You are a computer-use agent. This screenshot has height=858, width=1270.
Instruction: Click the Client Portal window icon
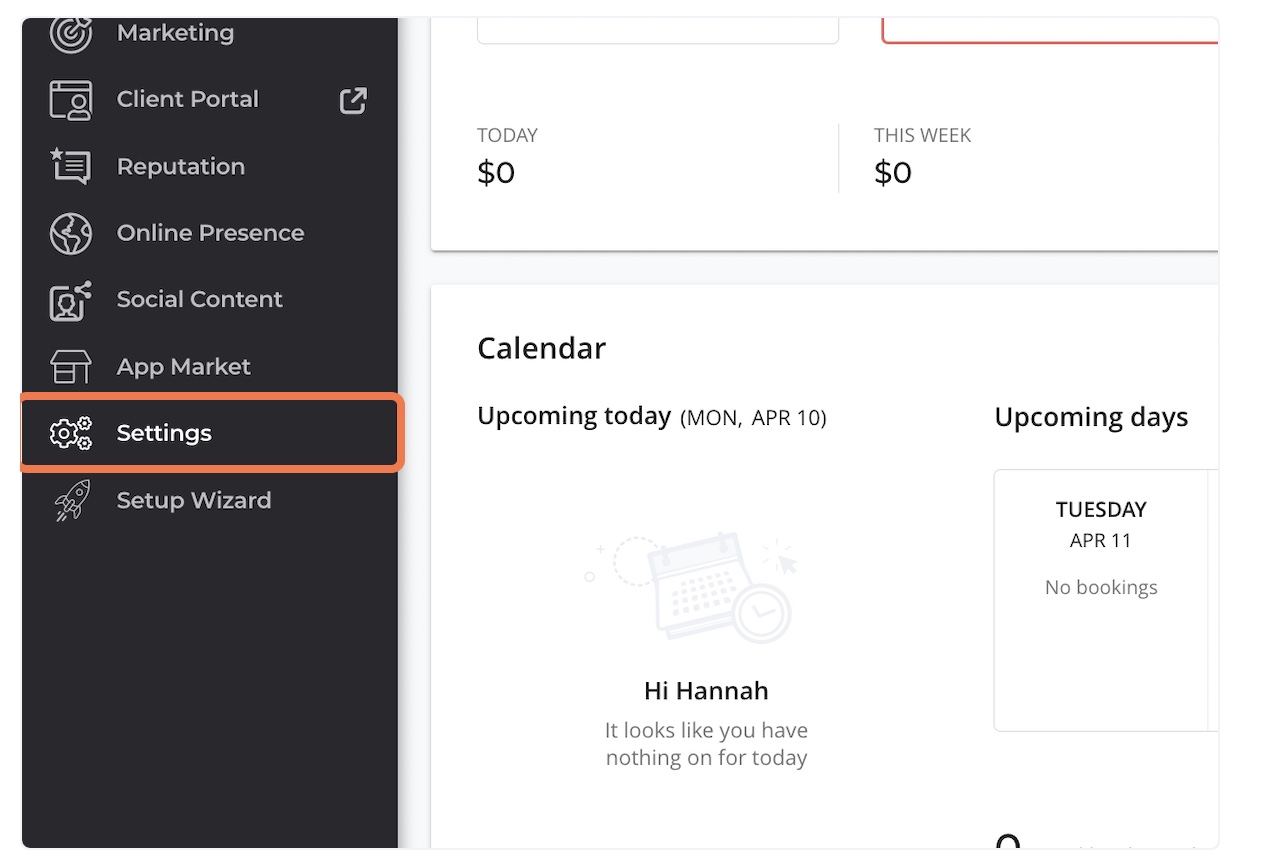(71, 100)
